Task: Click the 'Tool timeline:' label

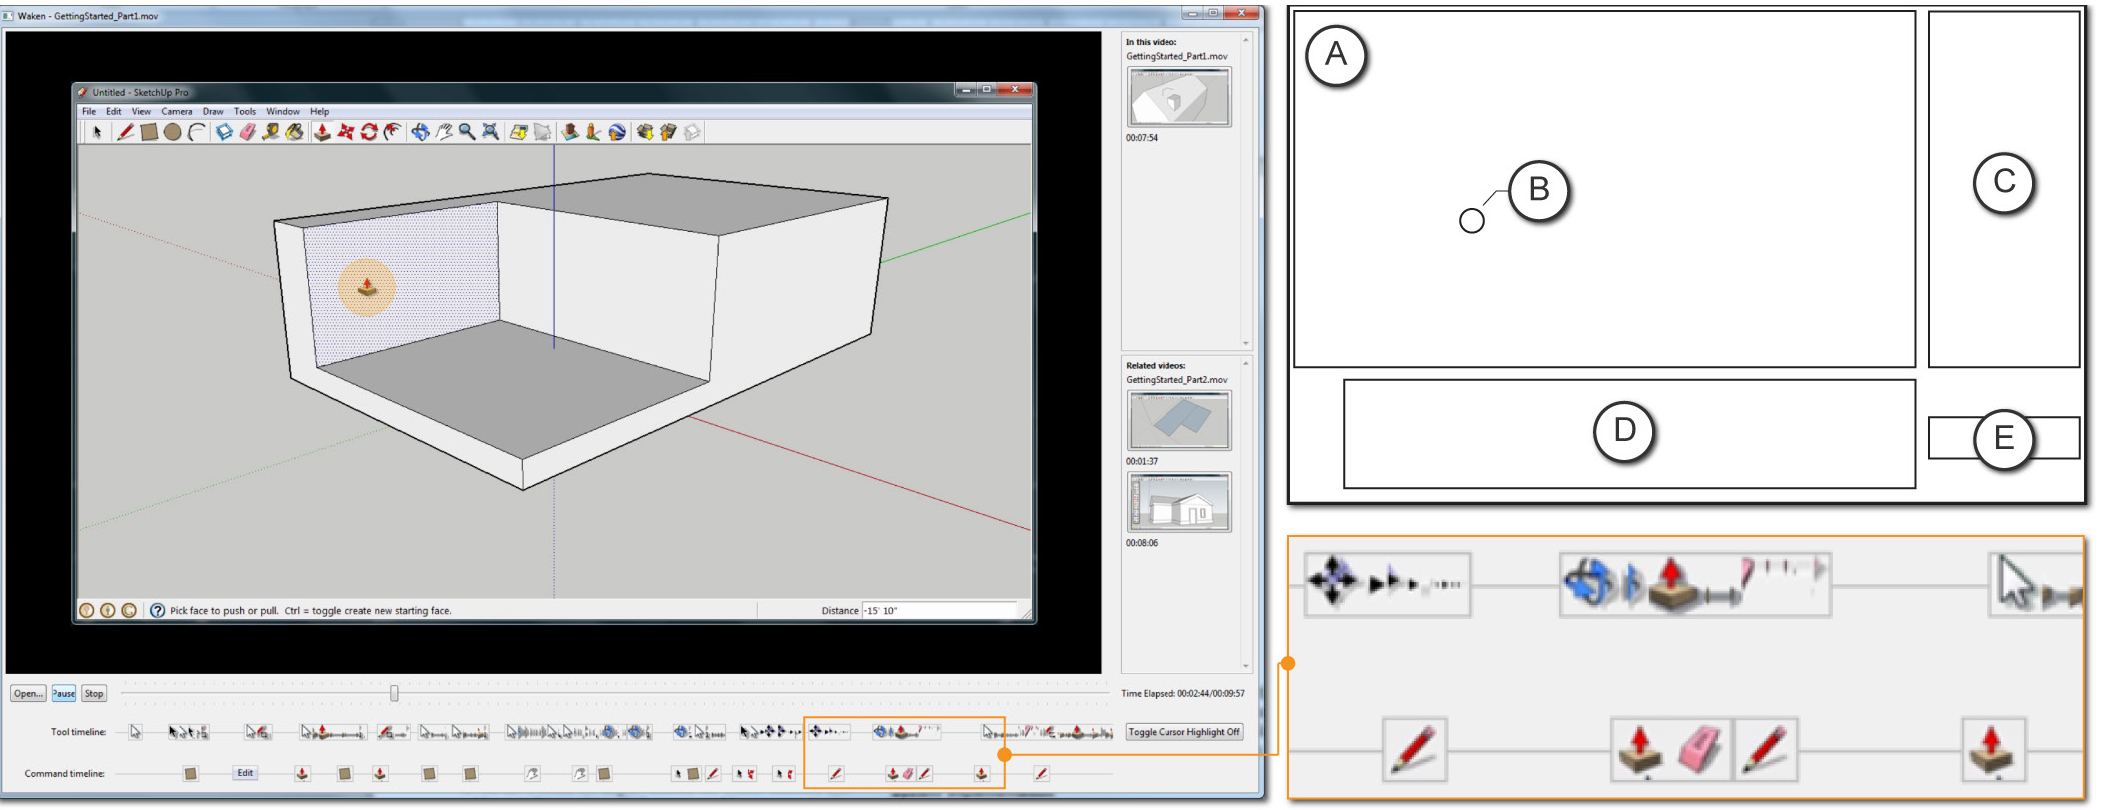Action: [78, 732]
